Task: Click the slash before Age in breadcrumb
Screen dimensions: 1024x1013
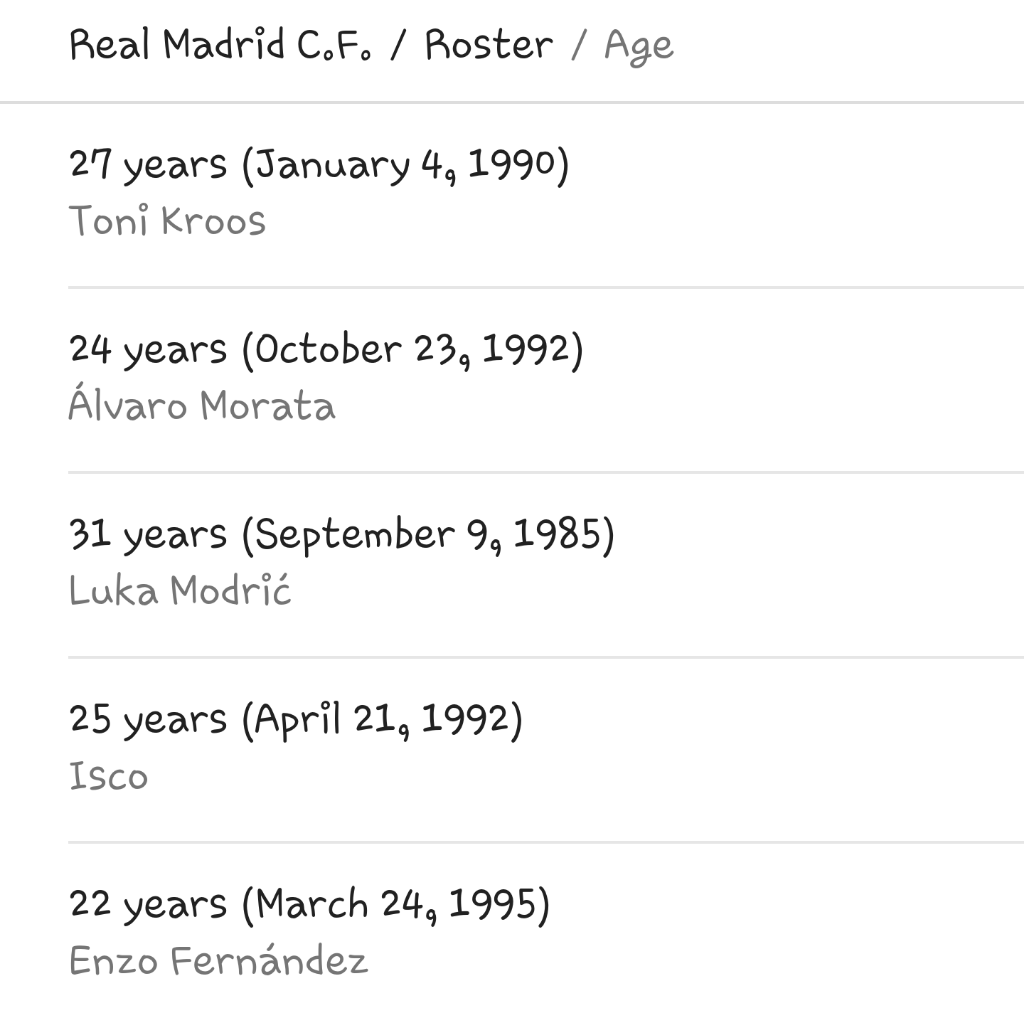Action: [578, 45]
